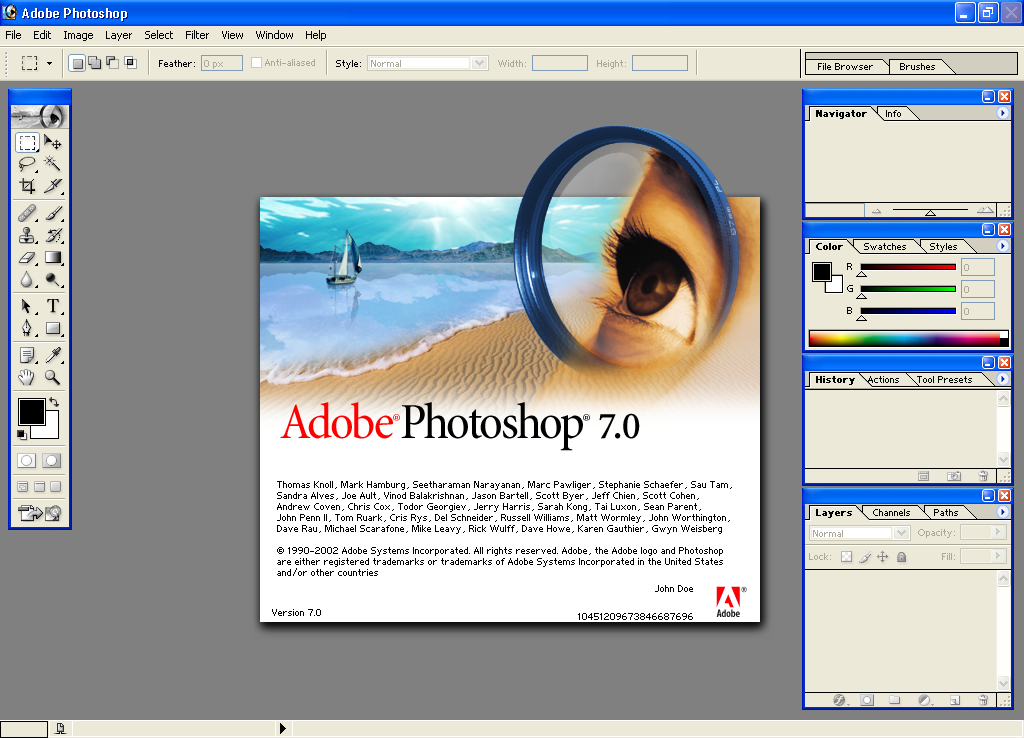
Task: Pick the Clone Stamp tool
Action: pyautogui.click(x=27, y=235)
